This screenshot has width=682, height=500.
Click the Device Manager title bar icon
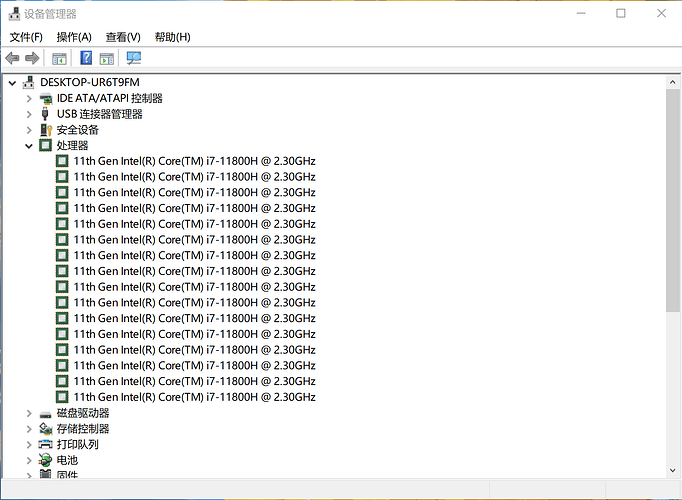click(14, 14)
